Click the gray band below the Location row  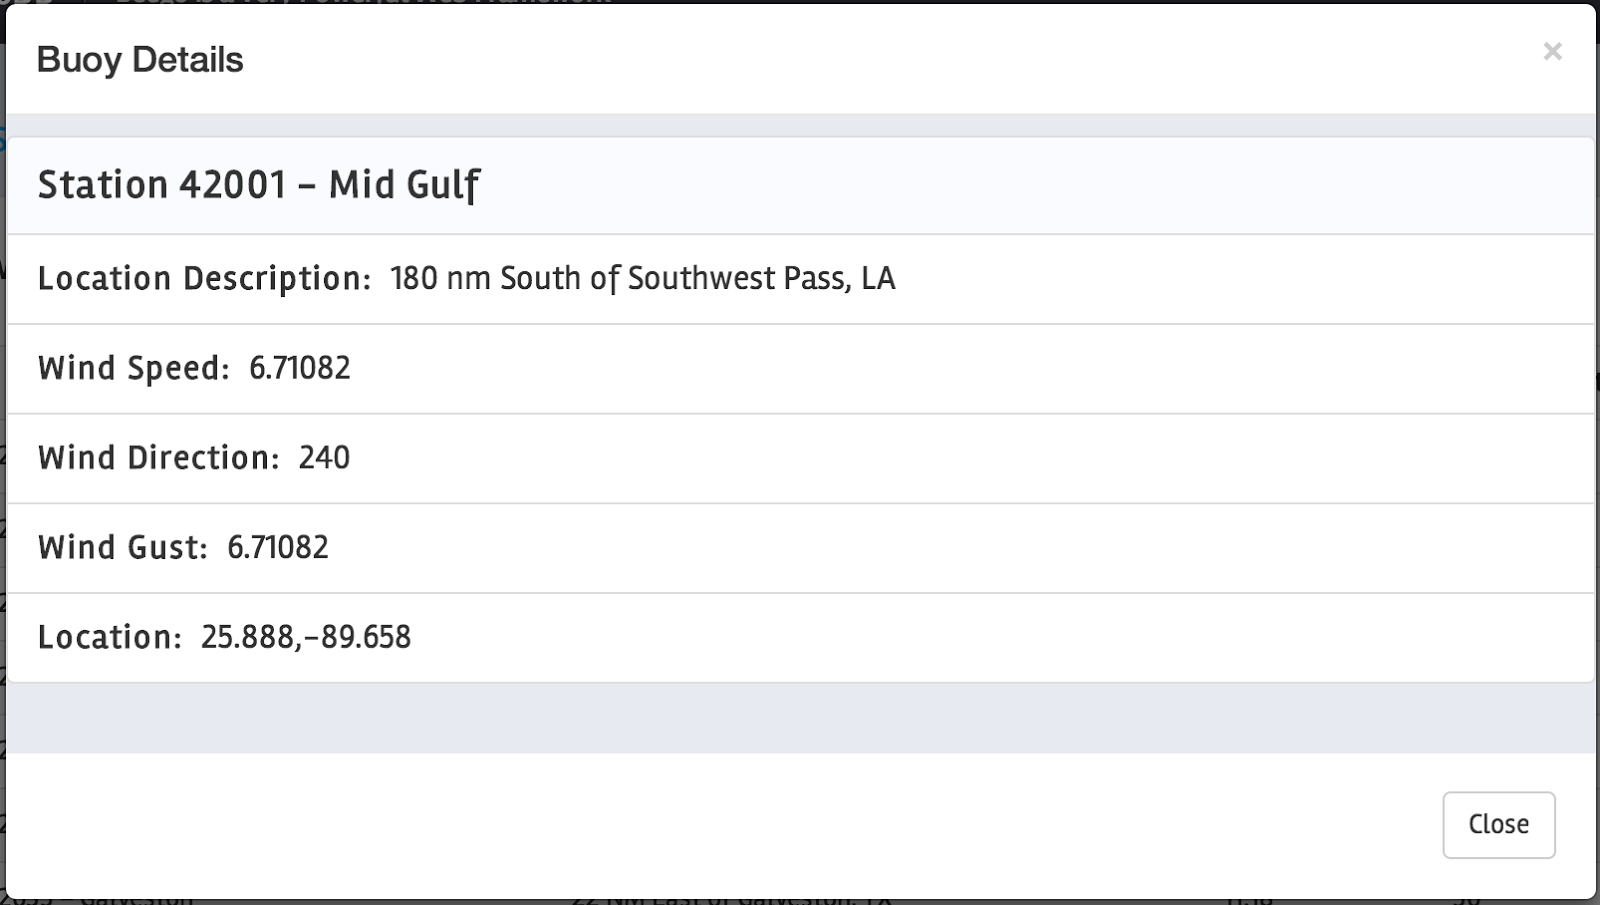click(800, 718)
